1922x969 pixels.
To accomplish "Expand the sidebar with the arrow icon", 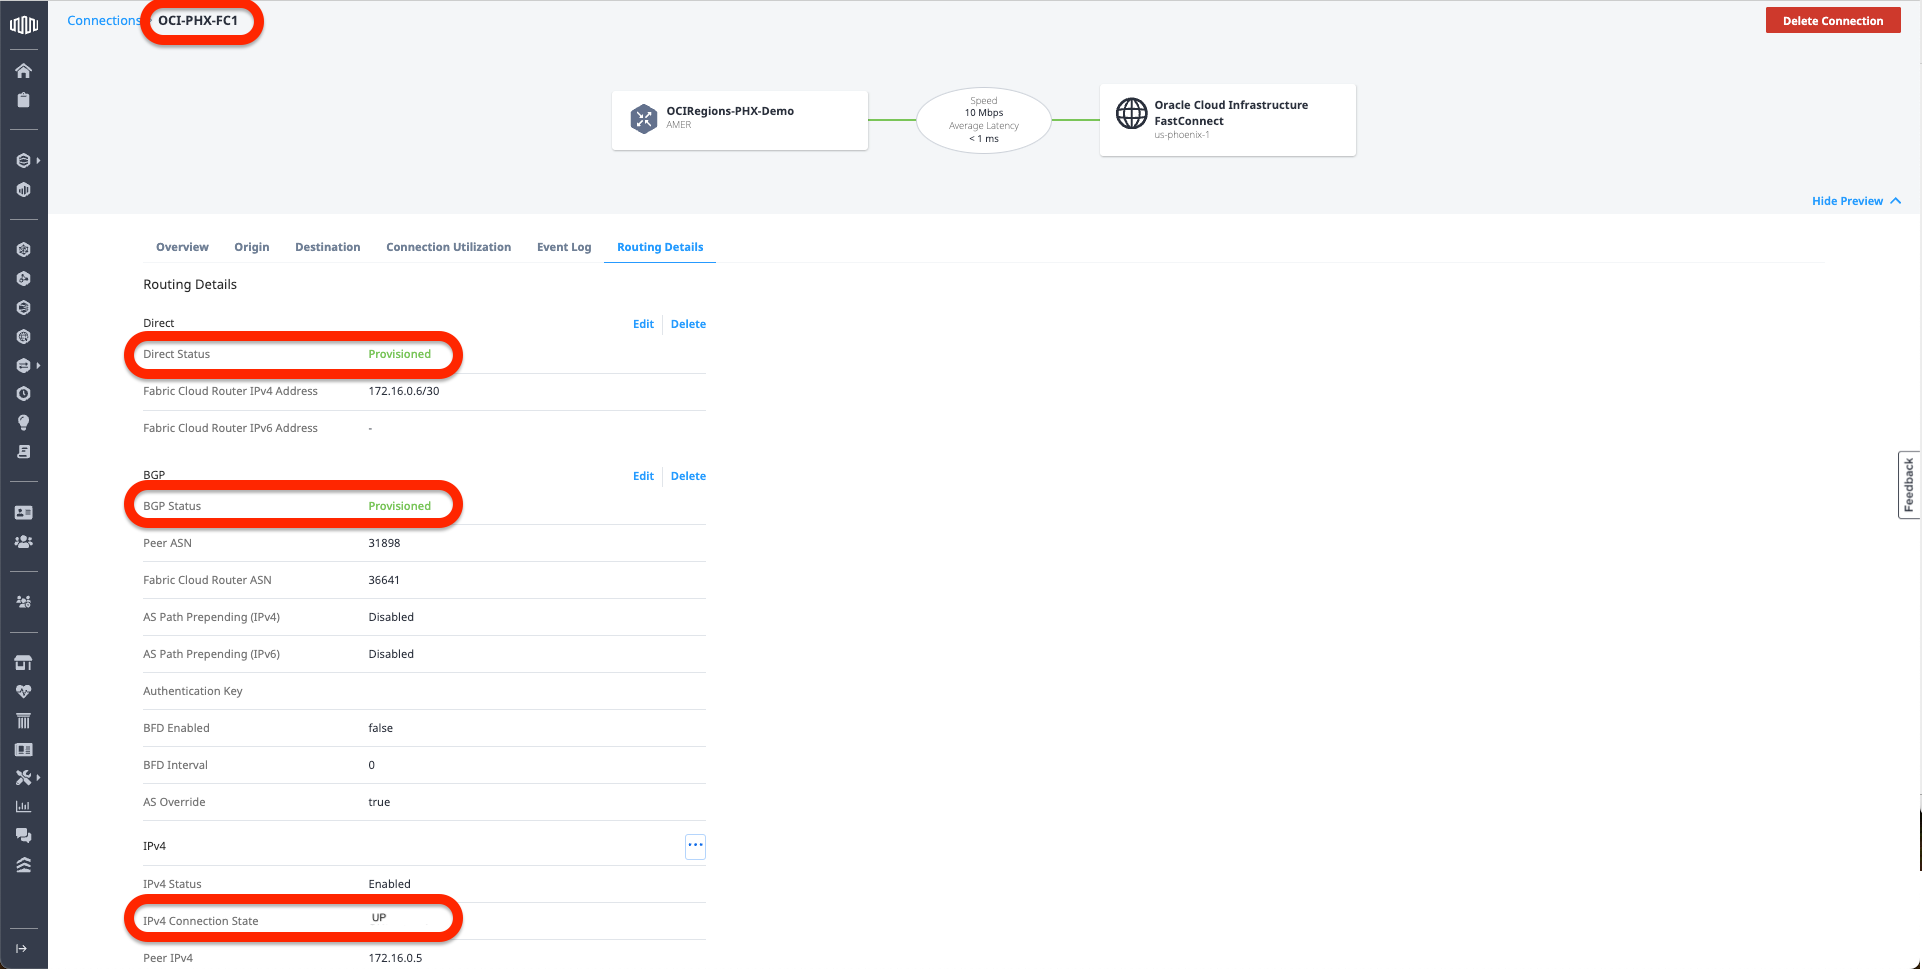I will coord(22,949).
